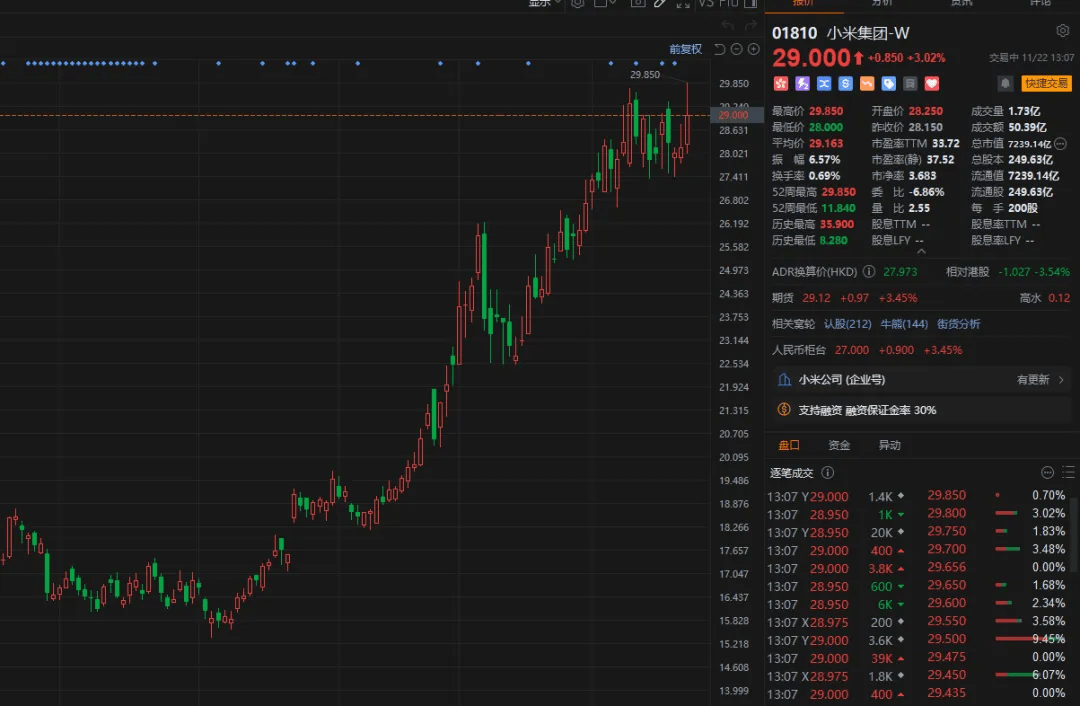The image size is (1080, 706).
Task: Click the 9.45% order book percentage
Action: coord(1048,639)
